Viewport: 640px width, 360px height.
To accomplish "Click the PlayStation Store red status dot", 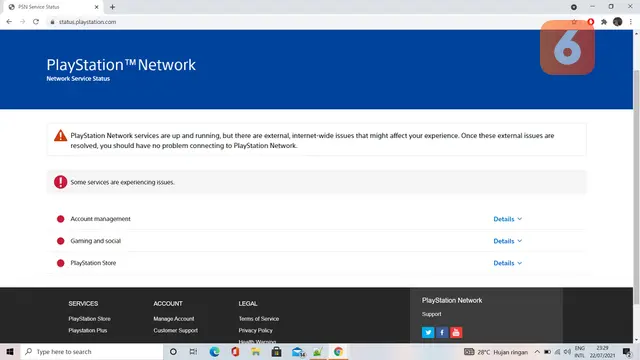I will [x=60, y=263].
